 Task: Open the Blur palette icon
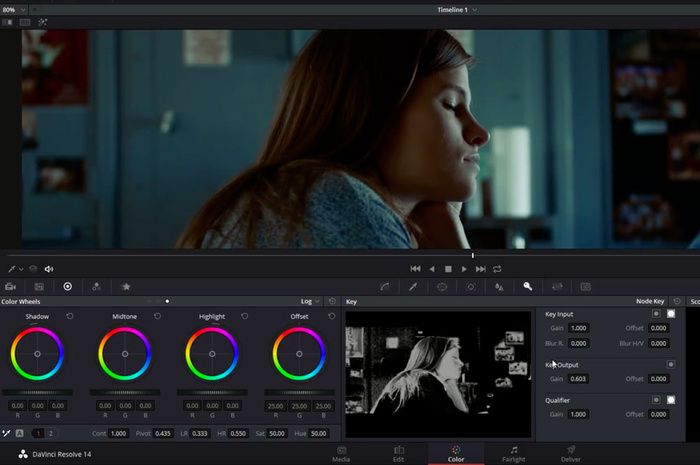[499, 286]
